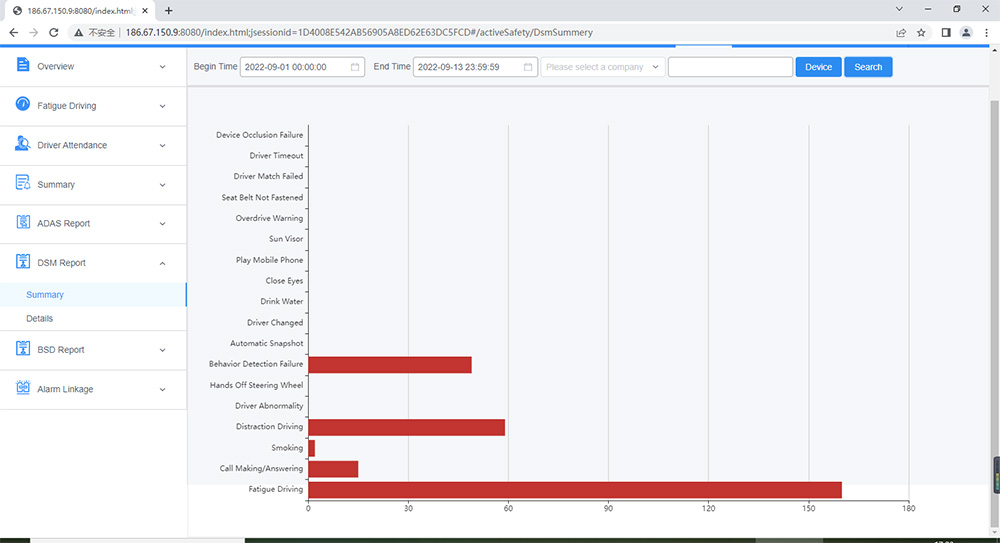
Task: Expand the ADAS Report menu chevron
Action: [163, 224]
